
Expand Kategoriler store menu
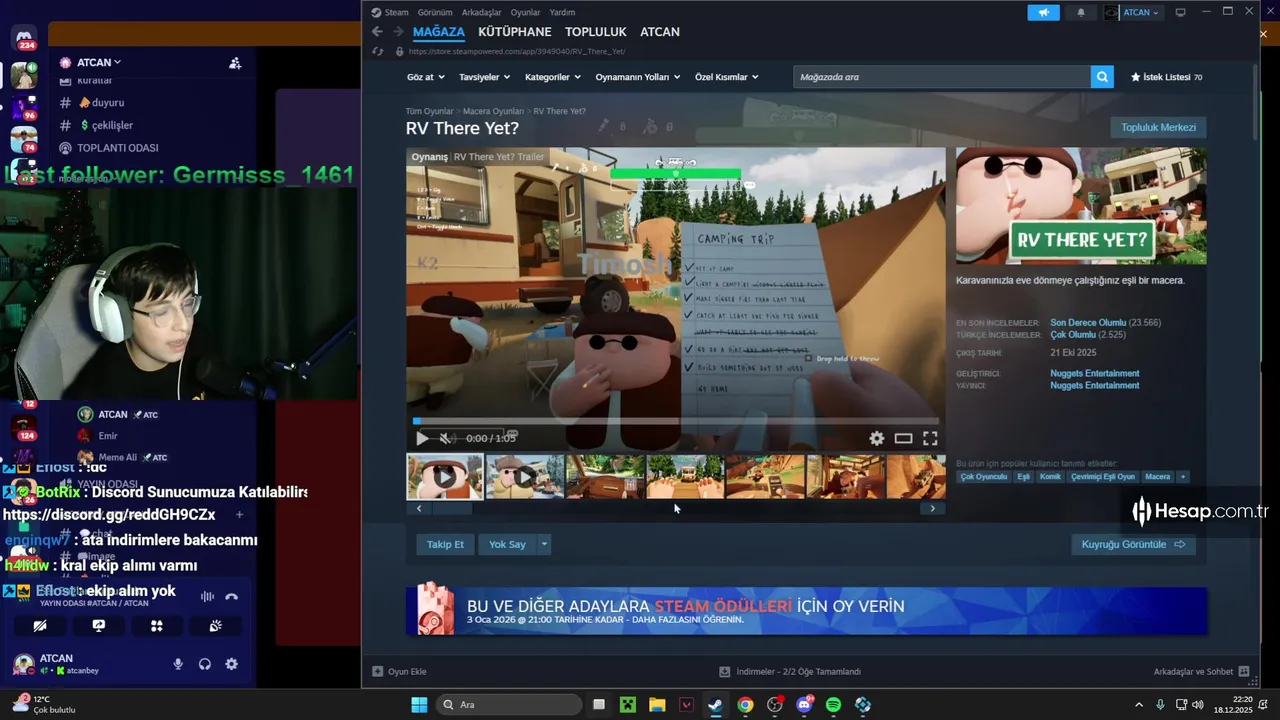[x=553, y=77]
